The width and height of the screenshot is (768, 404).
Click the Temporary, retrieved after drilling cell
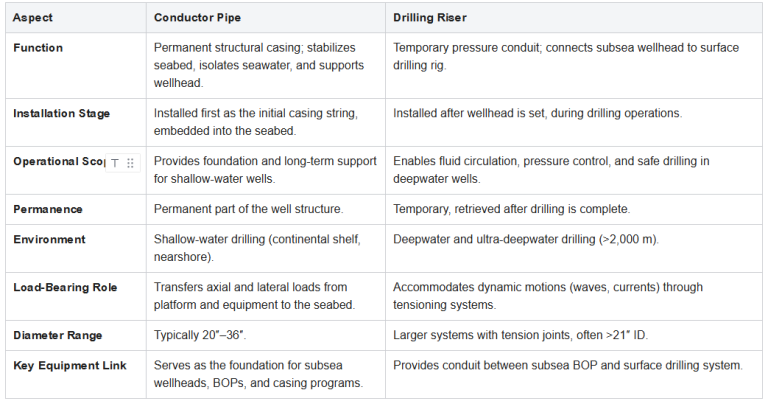coord(512,209)
